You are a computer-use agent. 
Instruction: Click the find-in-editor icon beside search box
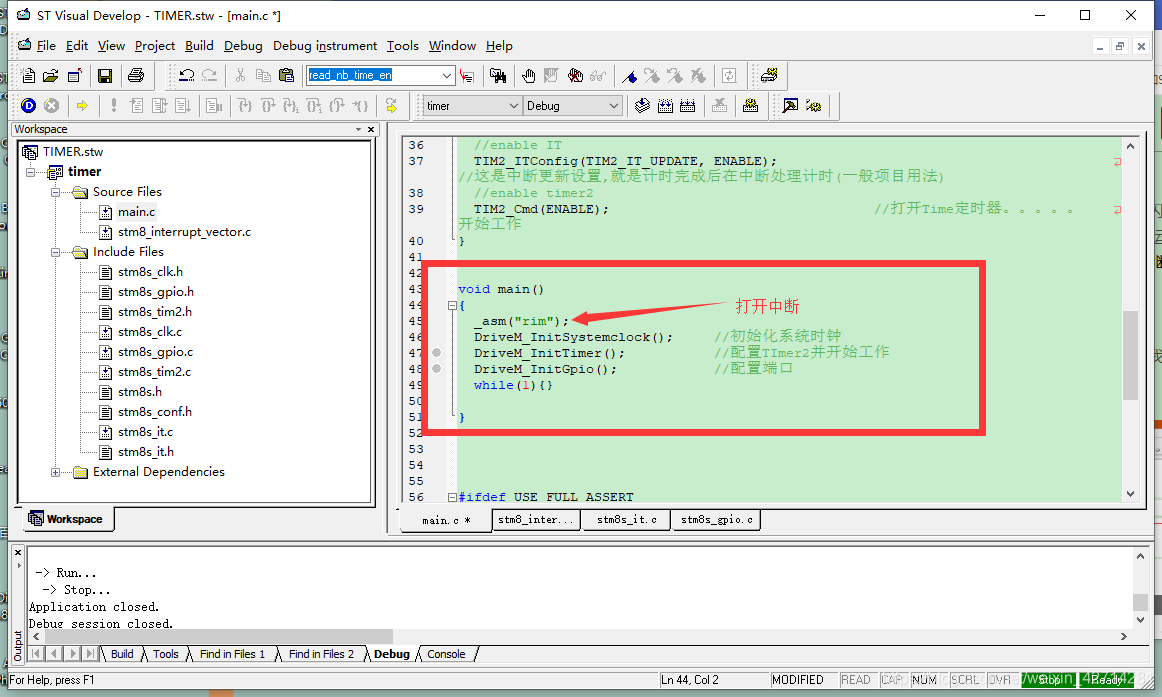click(x=467, y=76)
